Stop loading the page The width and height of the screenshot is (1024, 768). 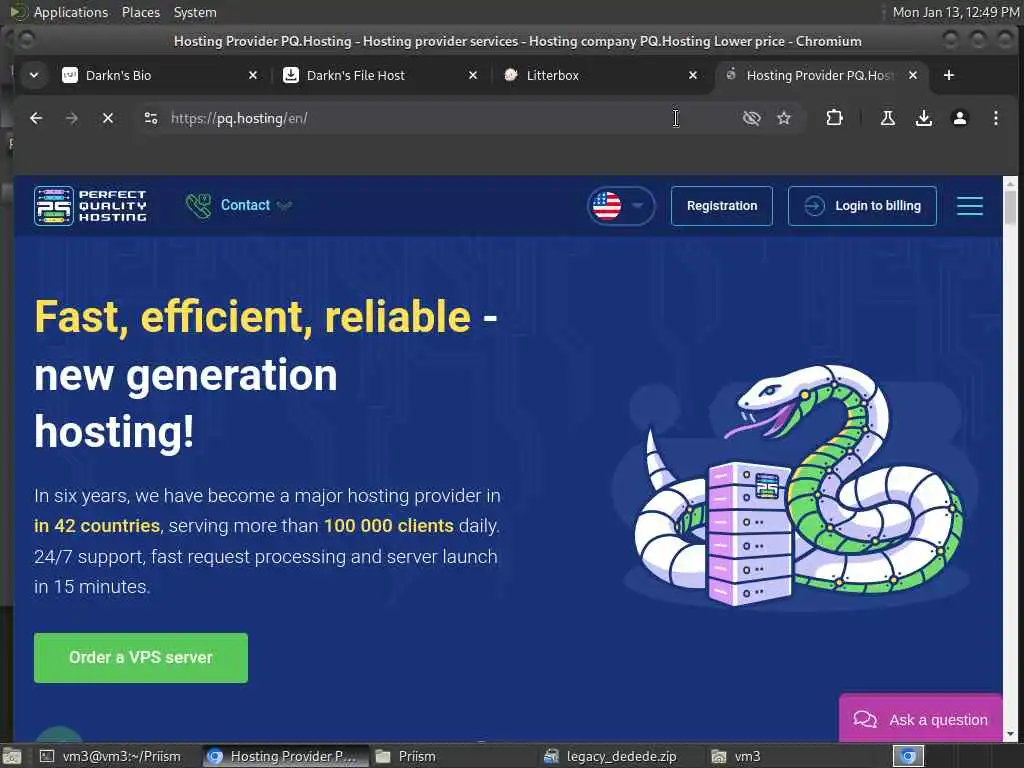pyautogui.click(x=108, y=118)
